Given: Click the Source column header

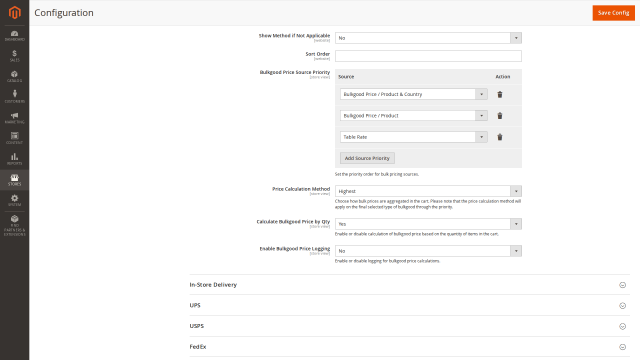Looking at the screenshot, I should pyautogui.click(x=346, y=77).
